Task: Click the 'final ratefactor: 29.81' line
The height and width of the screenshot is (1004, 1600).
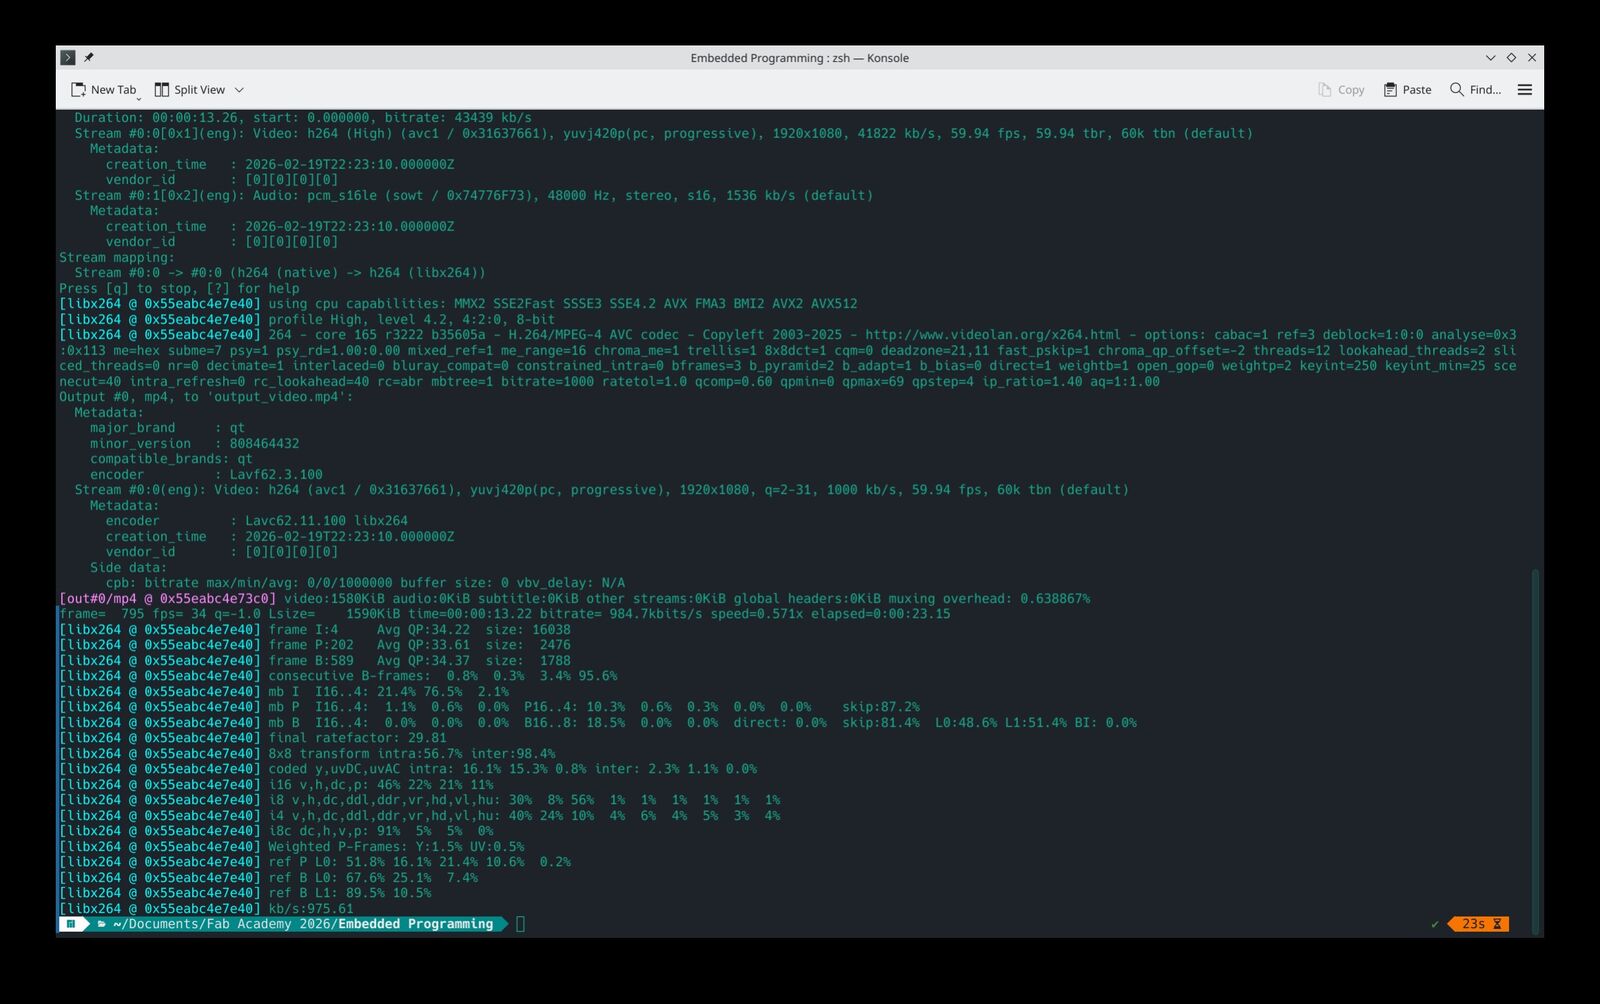Action: 253,738
